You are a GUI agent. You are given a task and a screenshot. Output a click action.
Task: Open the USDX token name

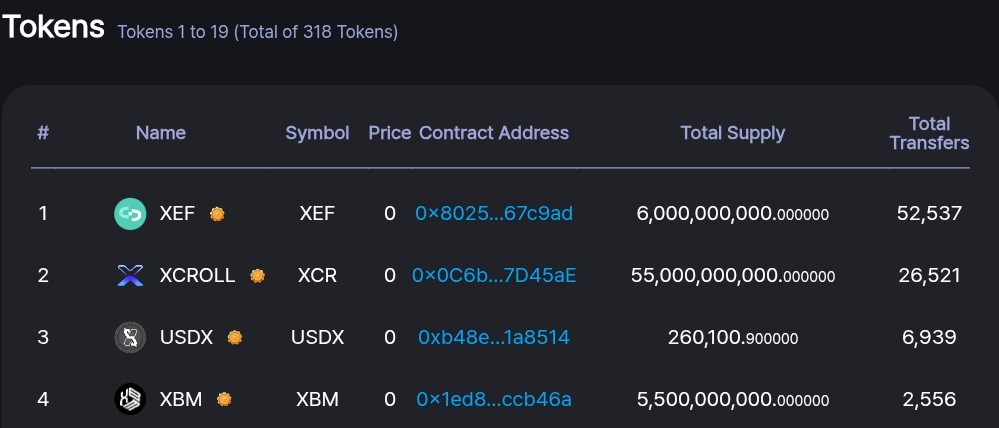[186, 337]
